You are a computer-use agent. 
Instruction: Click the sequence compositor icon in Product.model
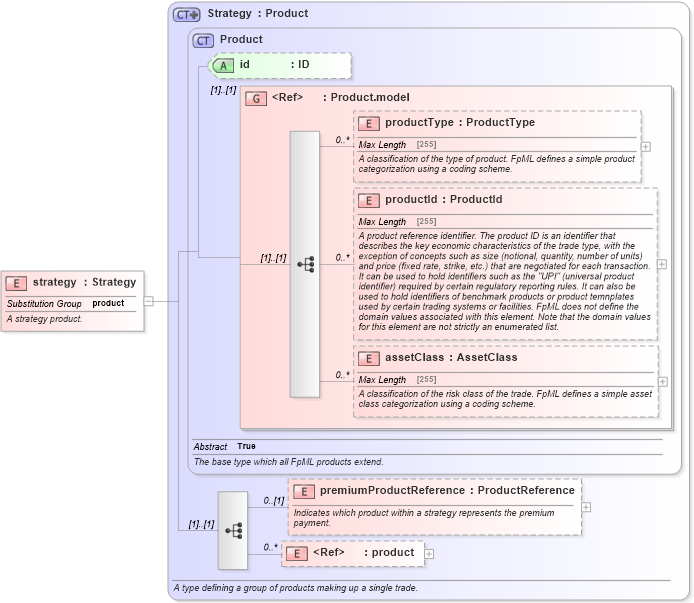(x=305, y=264)
